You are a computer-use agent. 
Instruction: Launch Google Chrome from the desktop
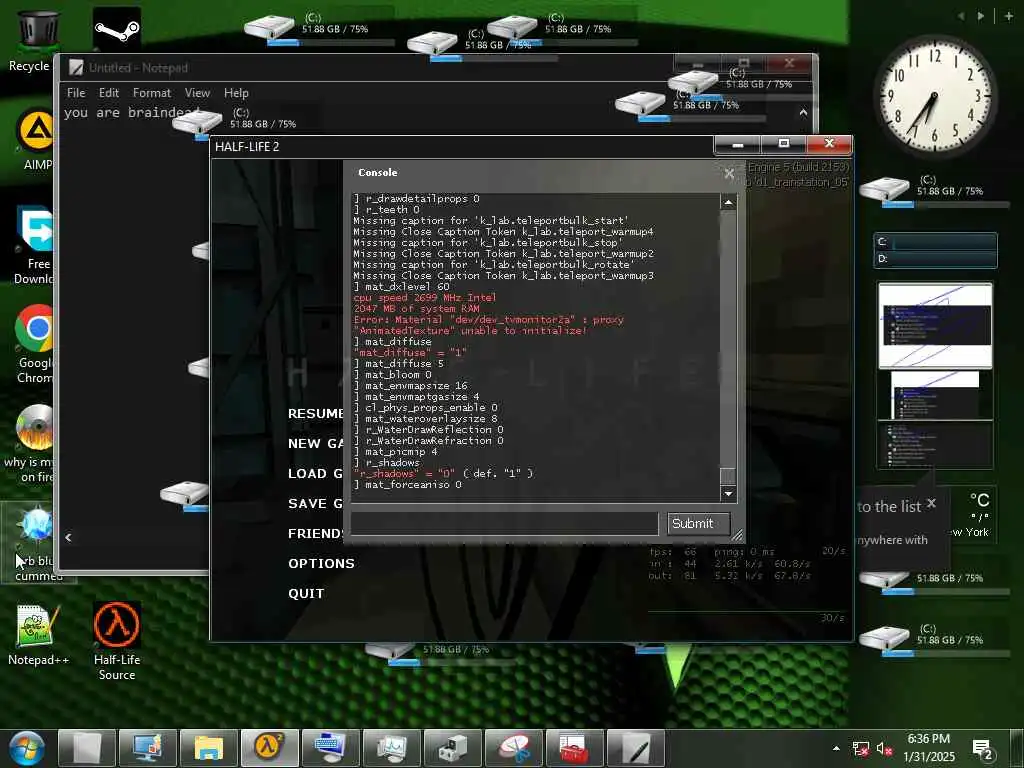tap(35, 344)
